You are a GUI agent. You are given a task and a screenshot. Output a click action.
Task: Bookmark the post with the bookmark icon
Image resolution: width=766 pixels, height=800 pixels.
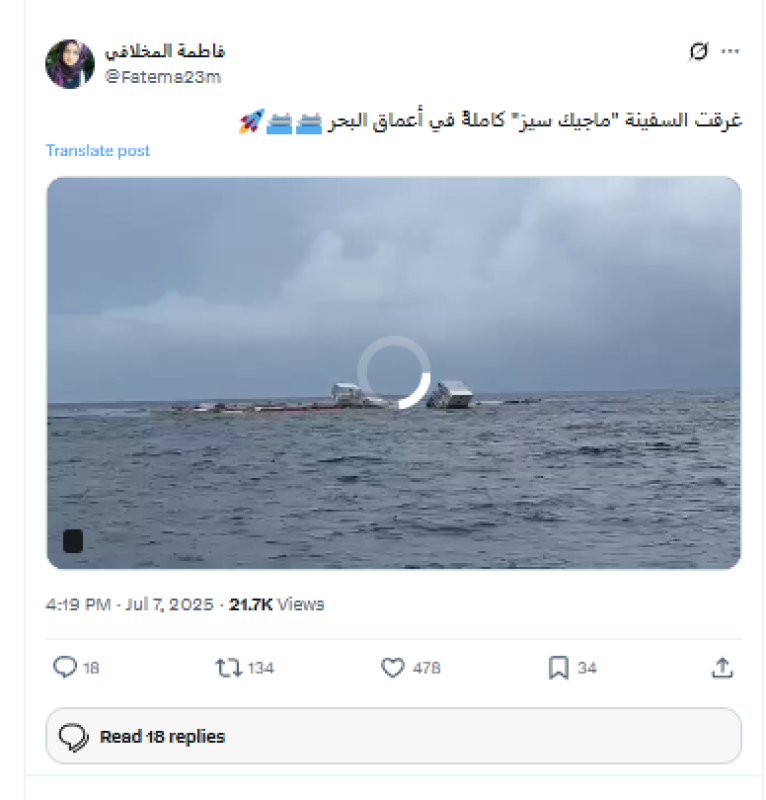(x=558, y=667)
